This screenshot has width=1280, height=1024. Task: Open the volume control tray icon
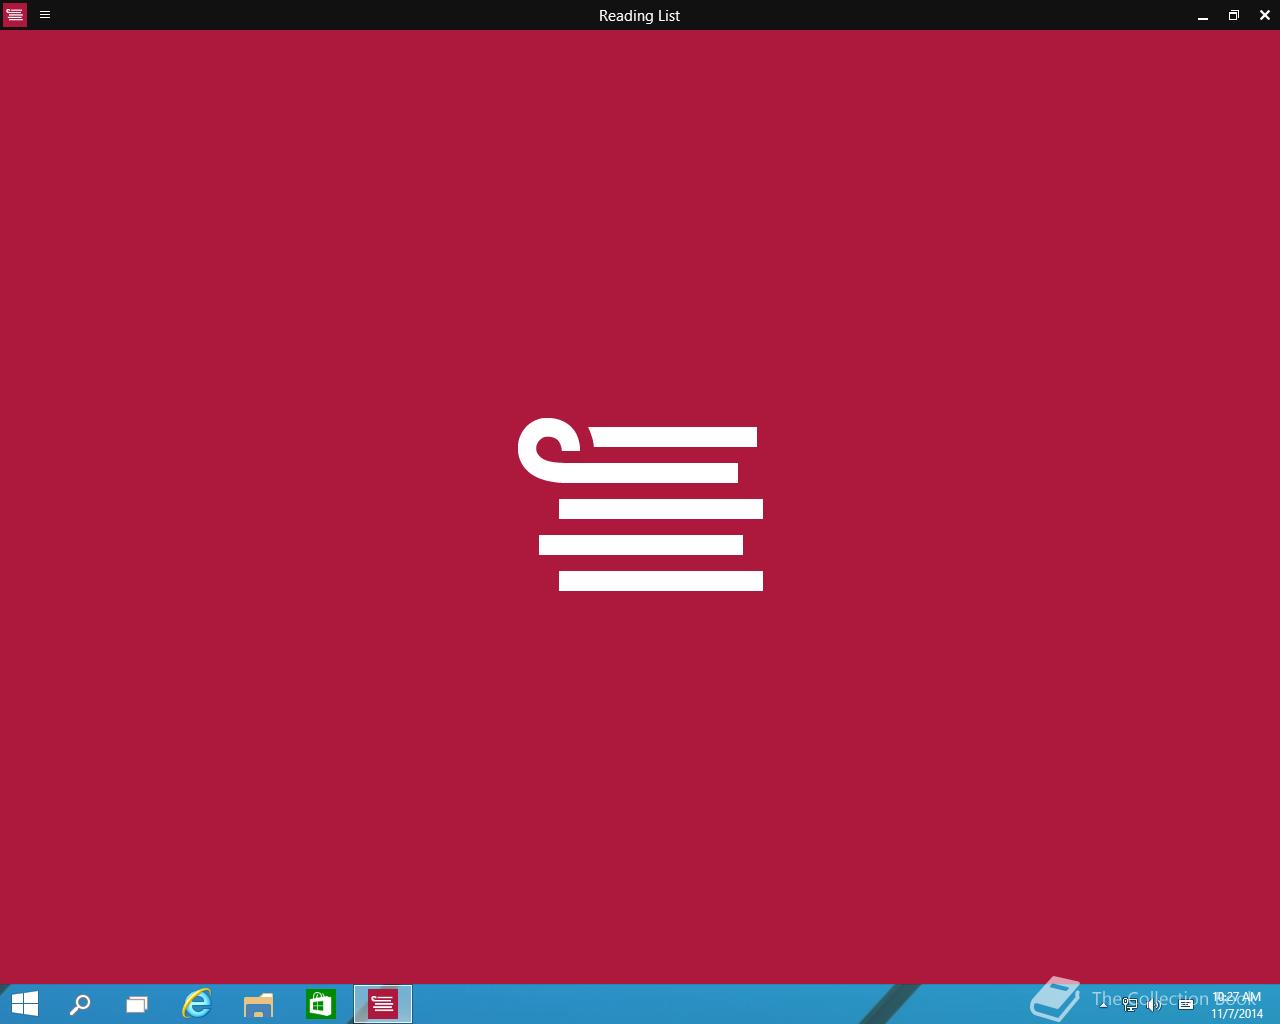coord(1155,1004)
